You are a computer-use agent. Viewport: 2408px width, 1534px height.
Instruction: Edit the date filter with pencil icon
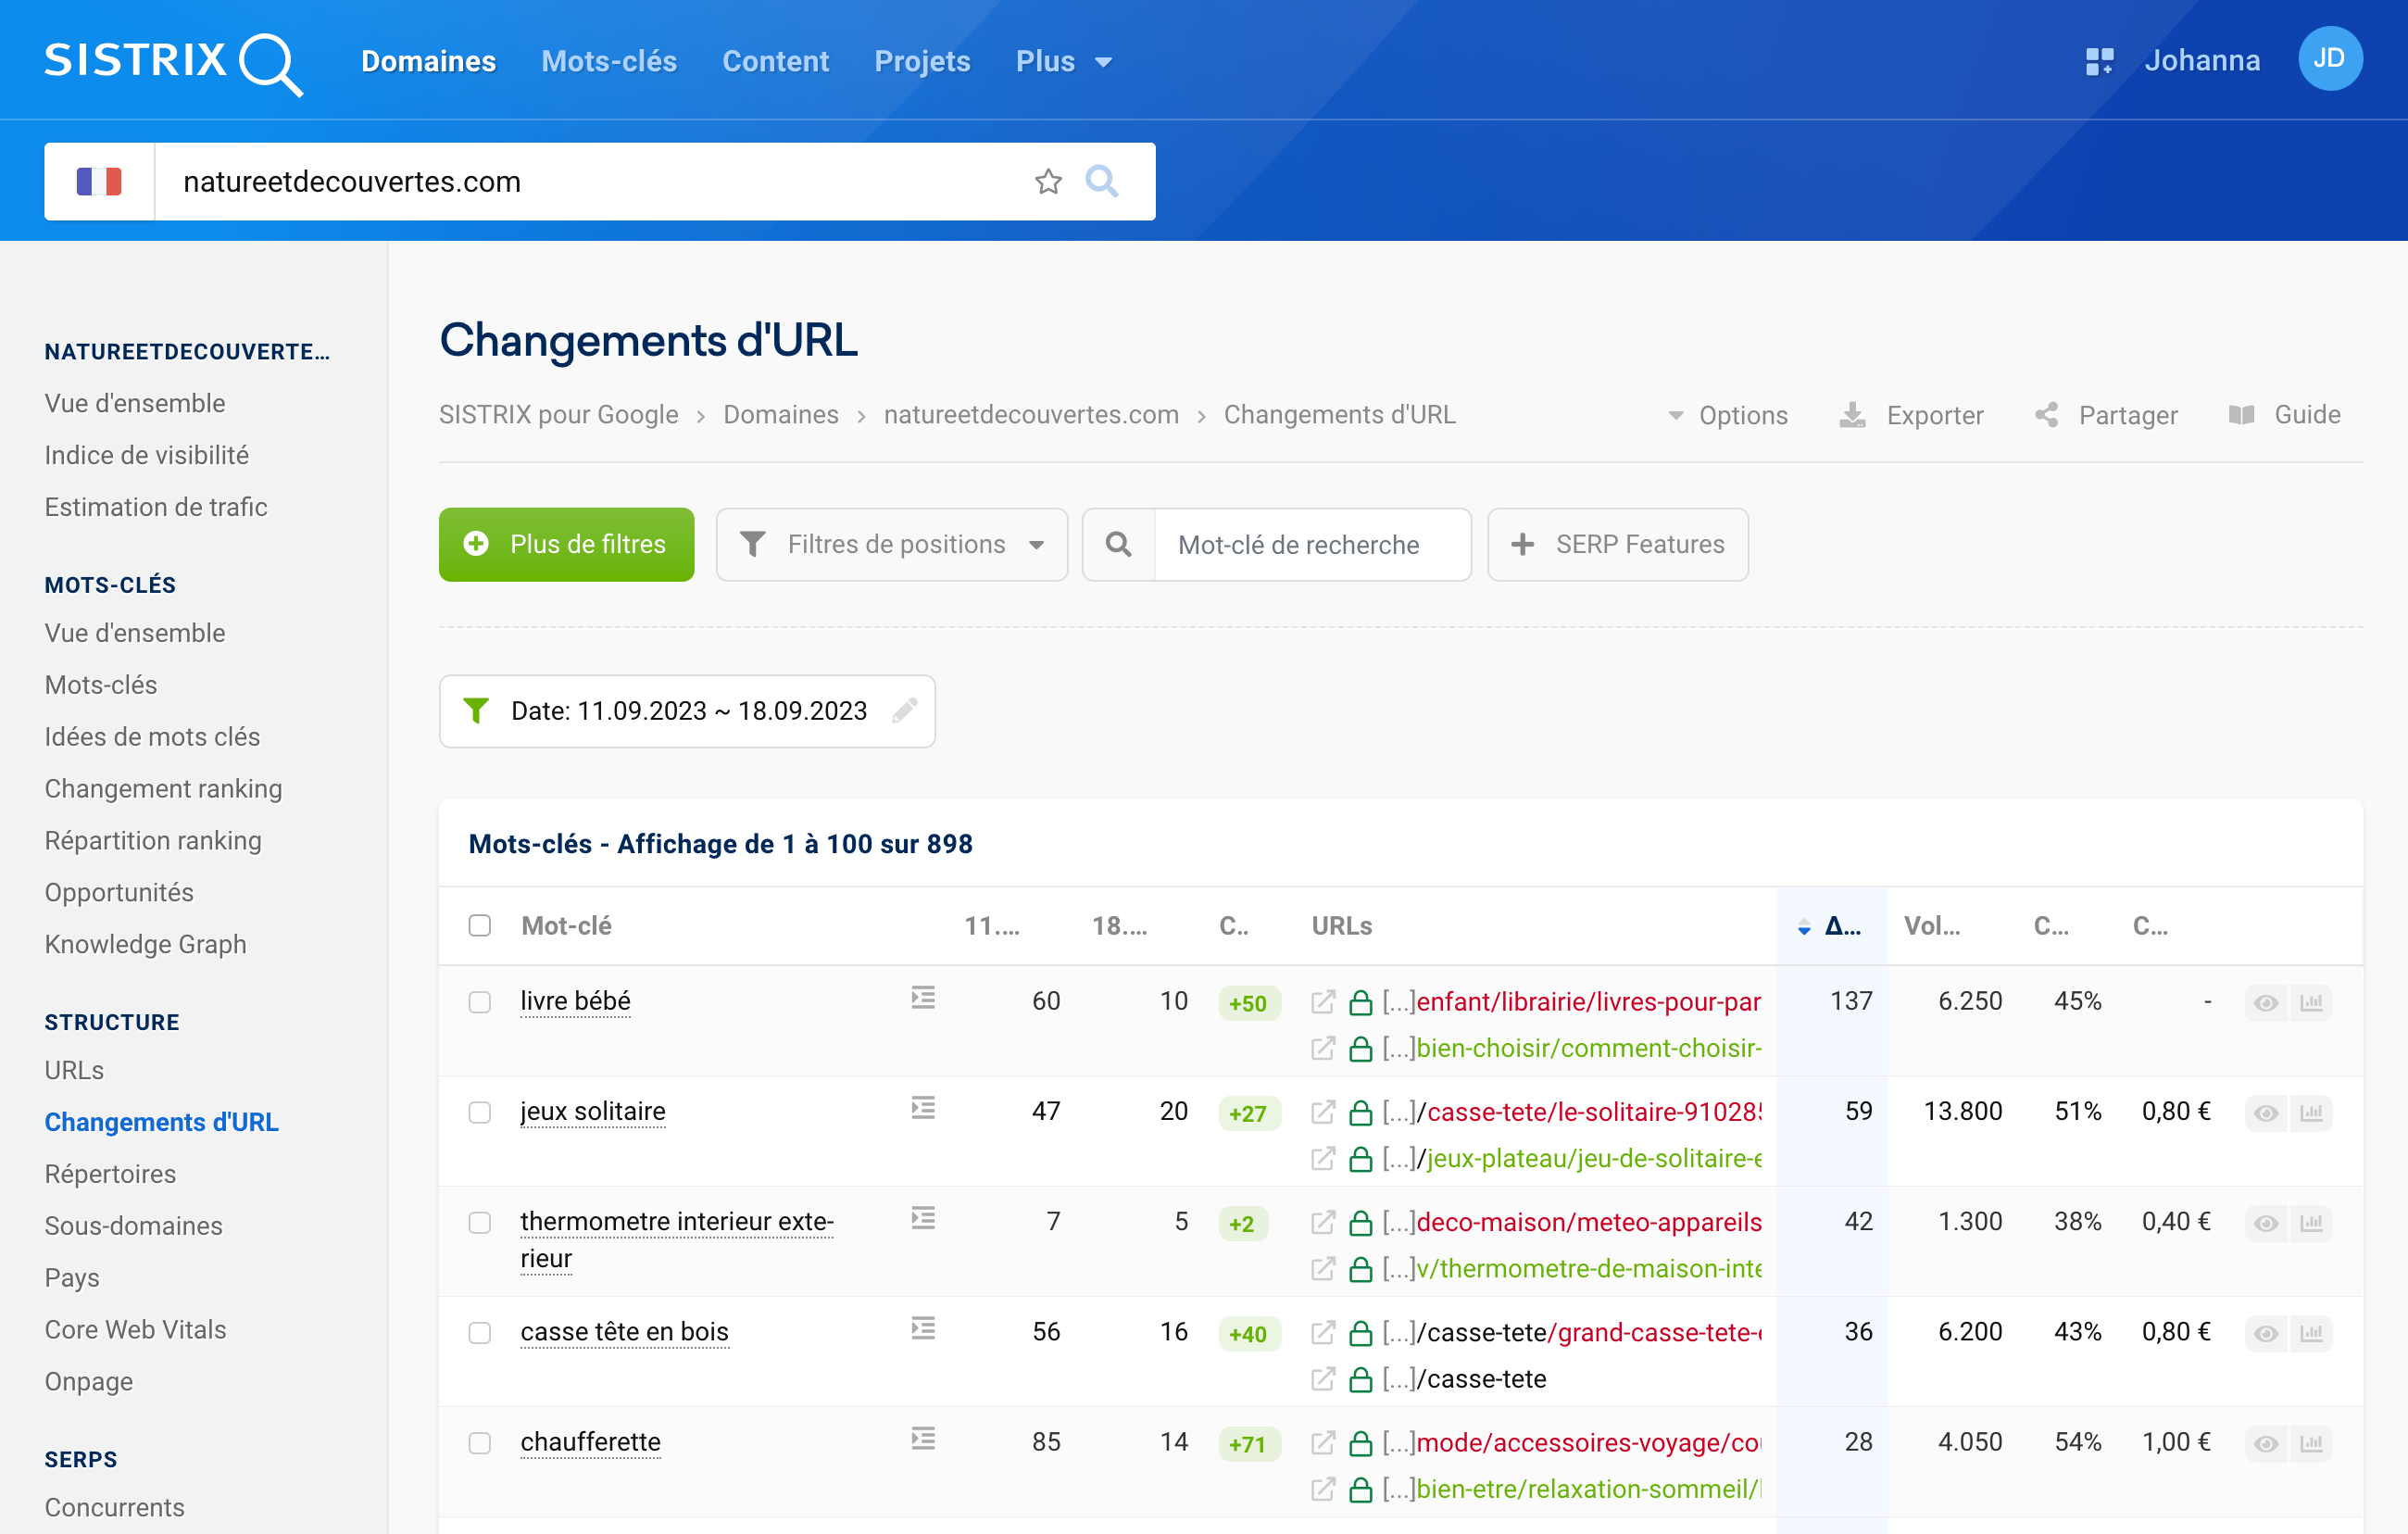tap(904, 711)
